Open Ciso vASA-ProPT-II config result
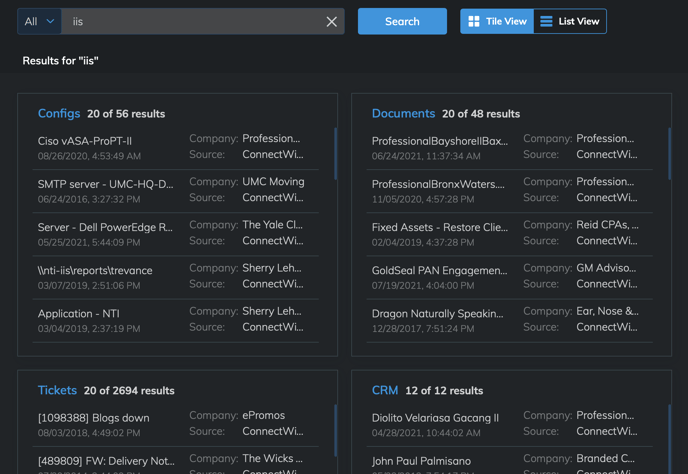The width and height of the screenshot is (688, 474). [85, 141]
